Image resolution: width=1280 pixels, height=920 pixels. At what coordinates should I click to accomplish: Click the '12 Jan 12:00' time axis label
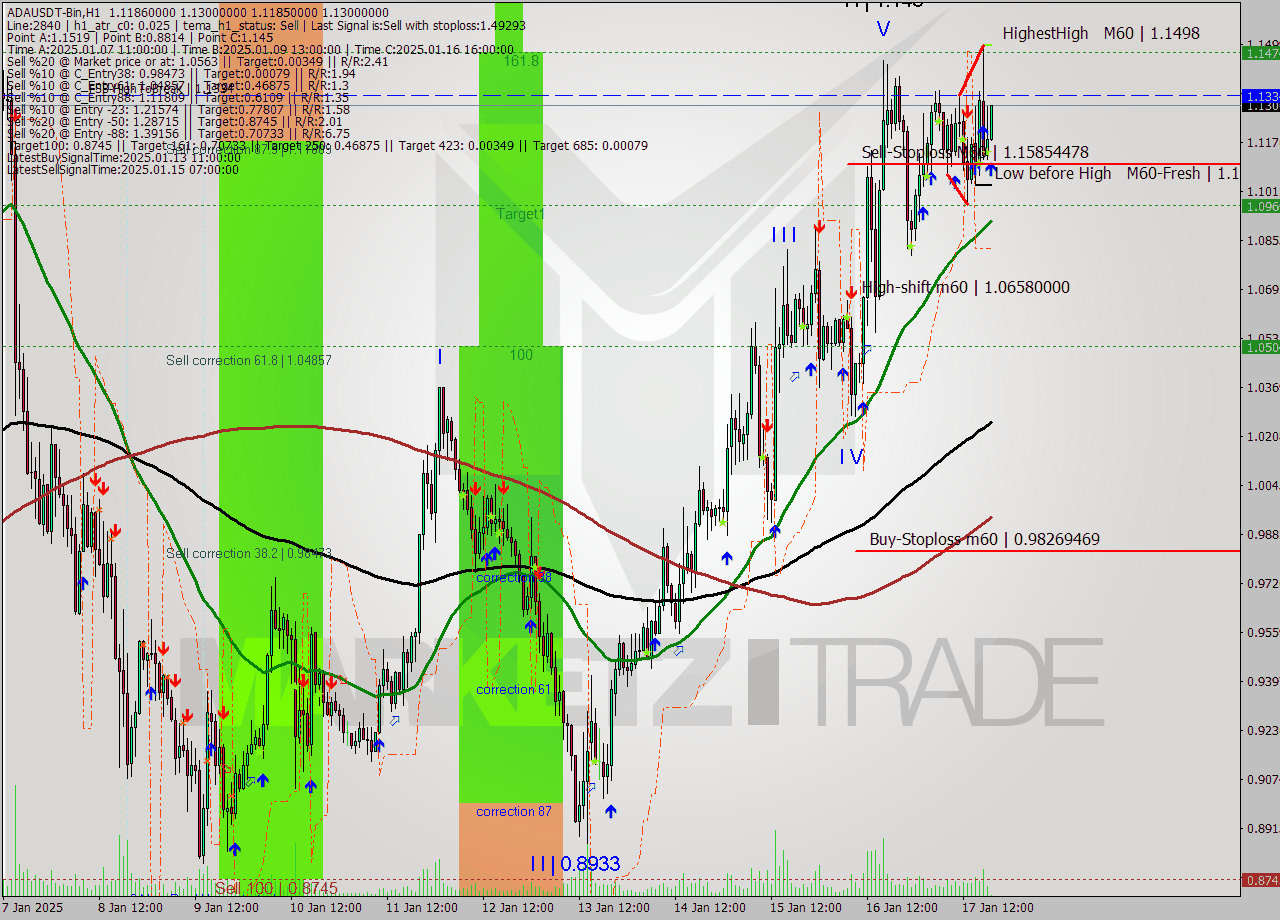pos(516,908)
